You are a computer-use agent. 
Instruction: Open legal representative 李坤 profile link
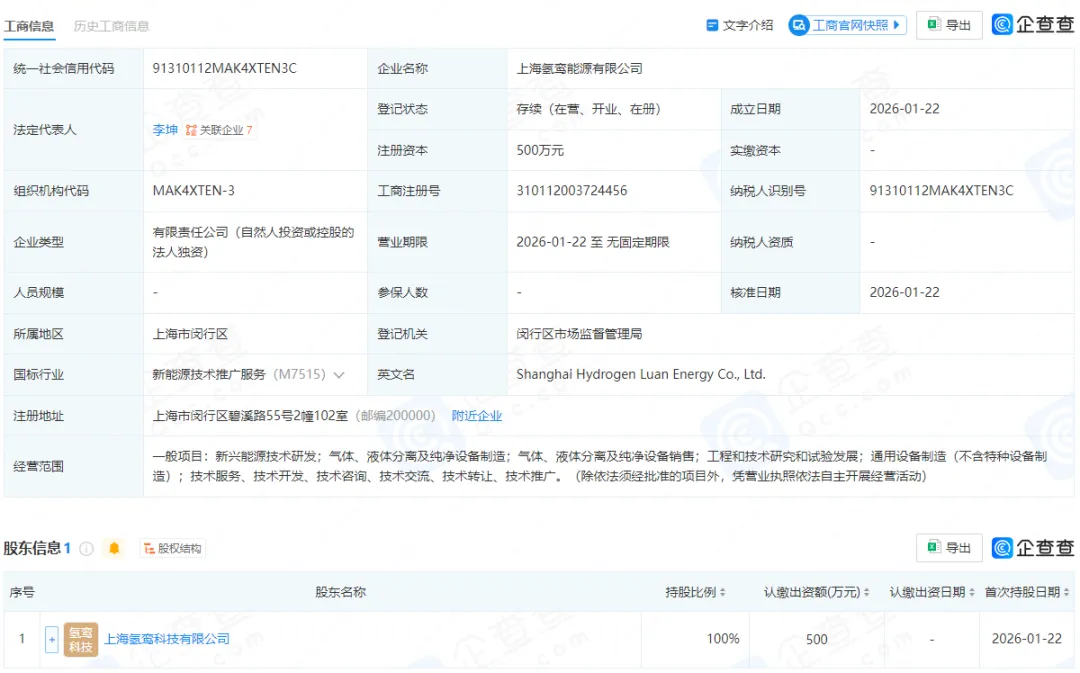point(165,130)
